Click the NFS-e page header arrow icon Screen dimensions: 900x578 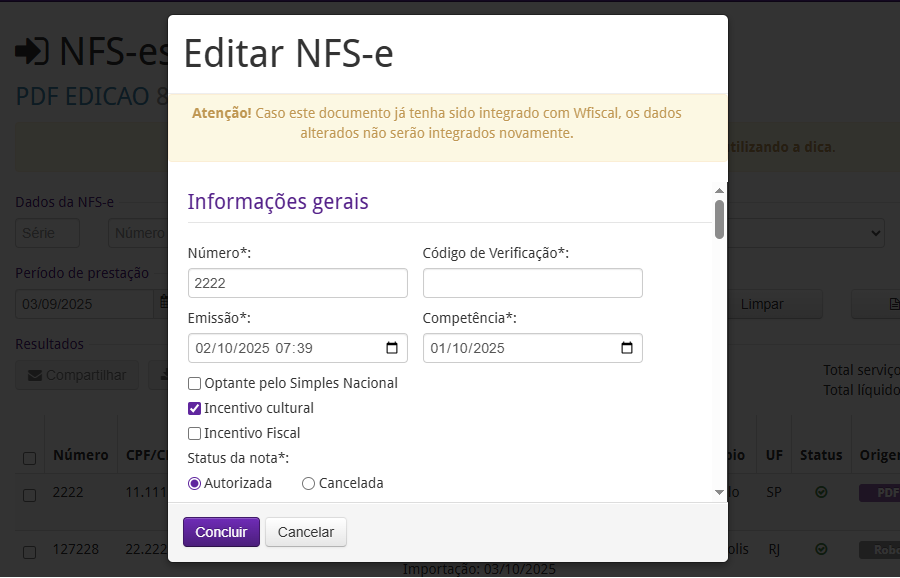[x=32, y=50]
